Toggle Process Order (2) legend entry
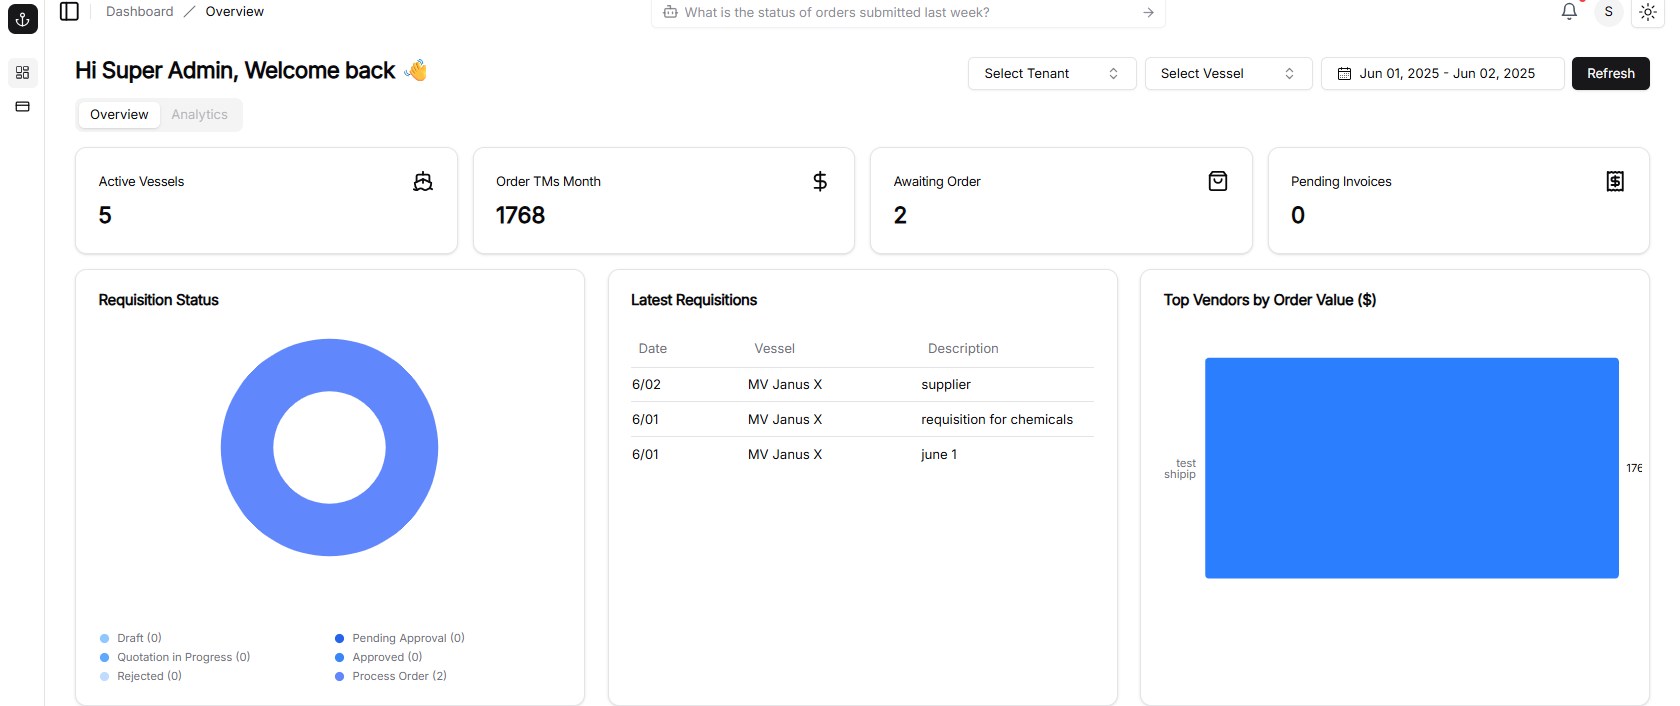The height and width of the screenshot is (706, 1680). [391, 676]
